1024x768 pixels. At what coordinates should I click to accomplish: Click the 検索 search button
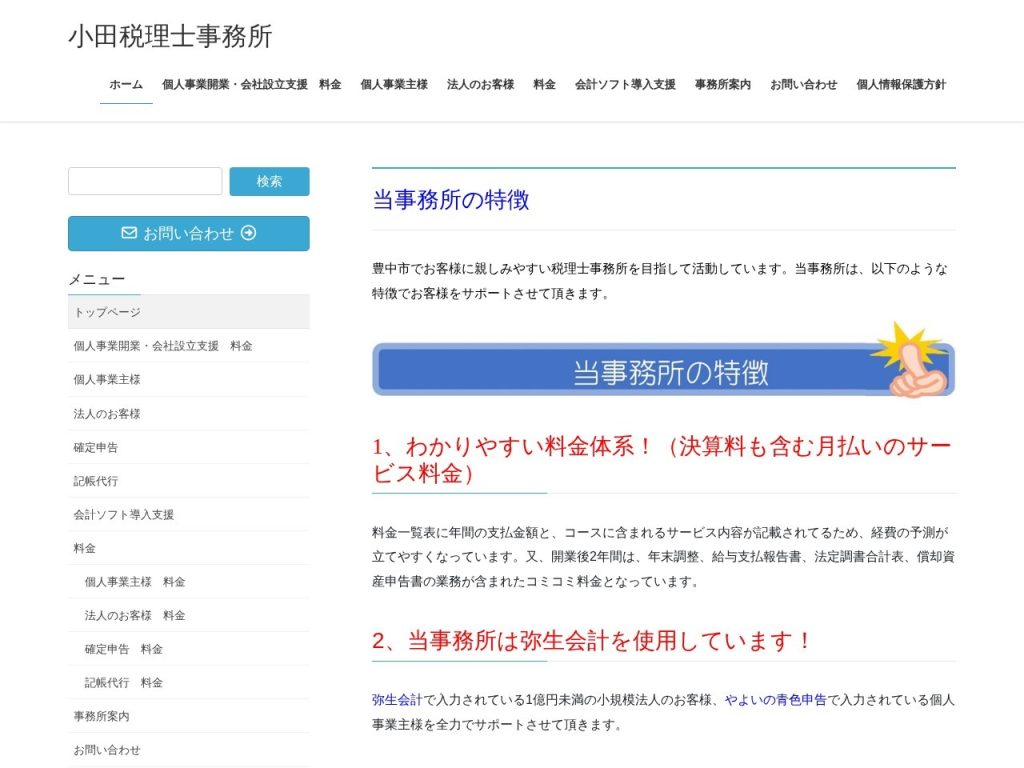coord(269,182)
